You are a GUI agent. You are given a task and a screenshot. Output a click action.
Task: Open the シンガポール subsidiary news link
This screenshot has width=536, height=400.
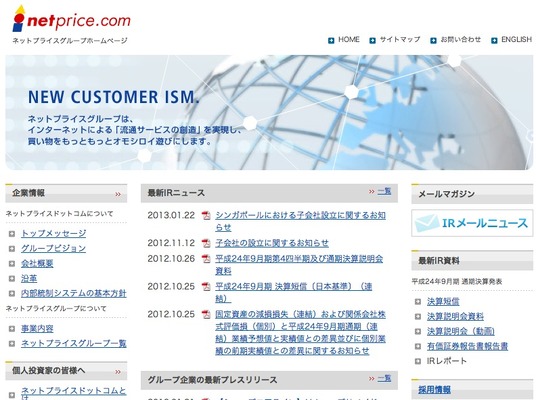(x=300, y=221)
